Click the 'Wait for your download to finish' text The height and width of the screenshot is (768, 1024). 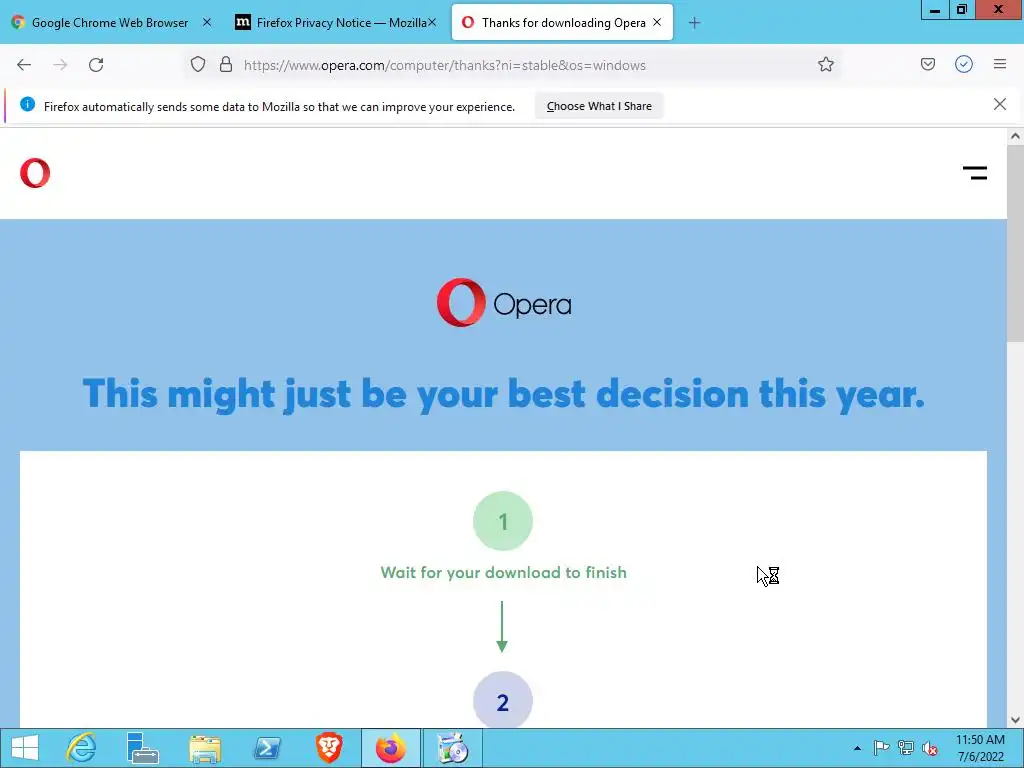504,573
